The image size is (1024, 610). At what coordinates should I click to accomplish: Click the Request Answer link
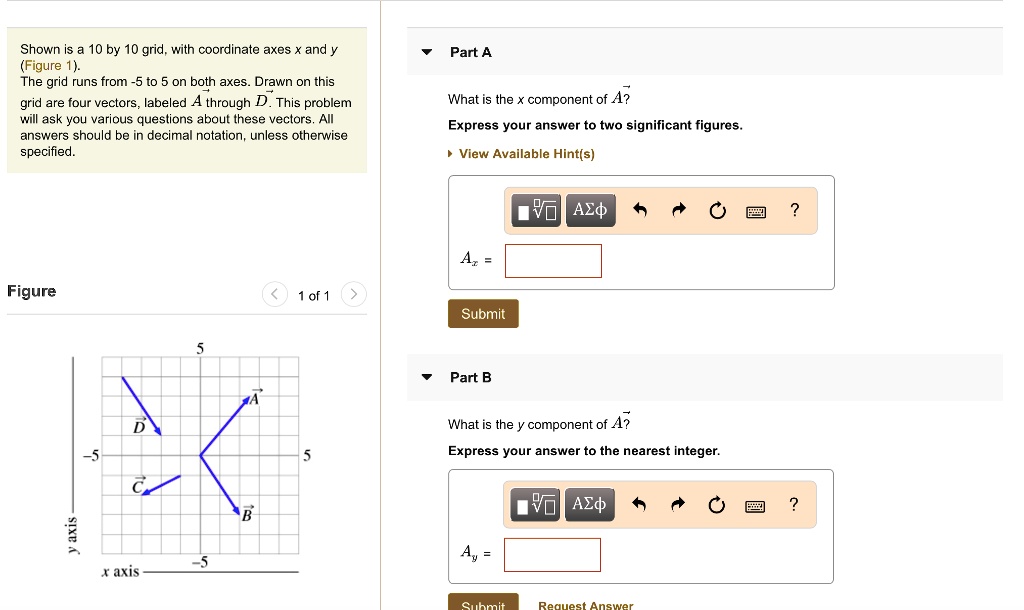585,604
